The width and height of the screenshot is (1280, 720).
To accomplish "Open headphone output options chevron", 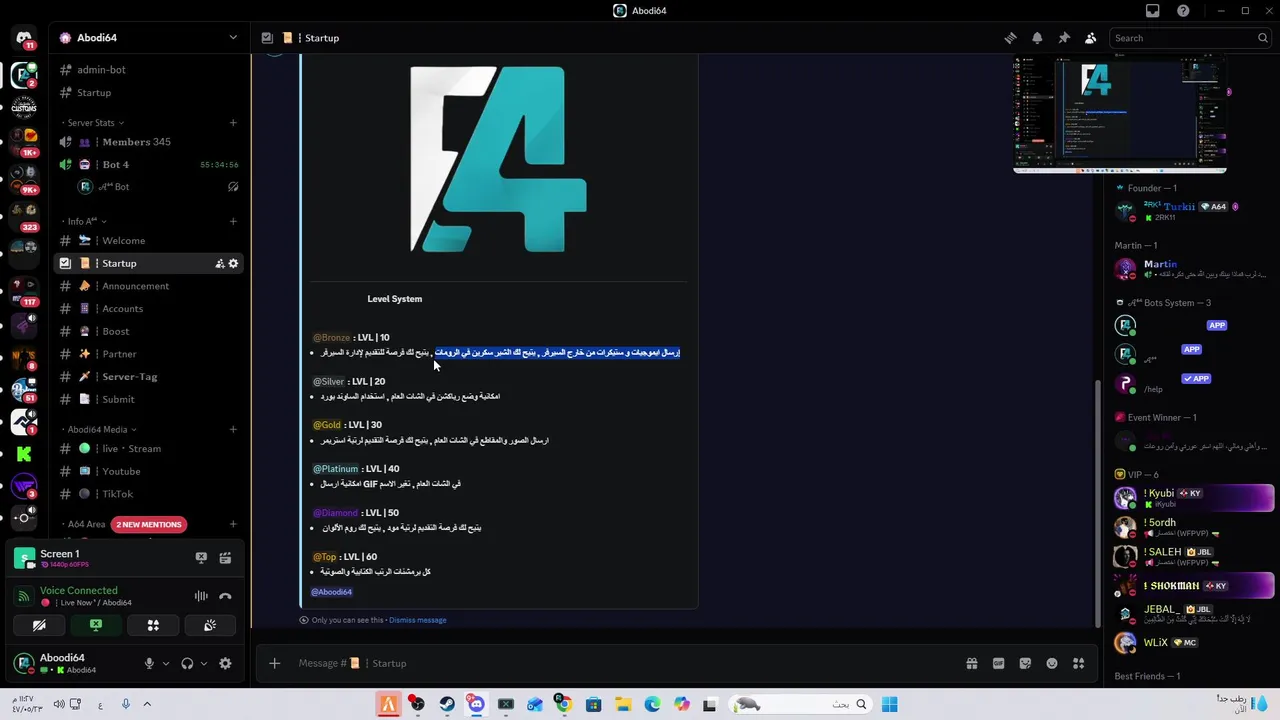I will (204, 663).
